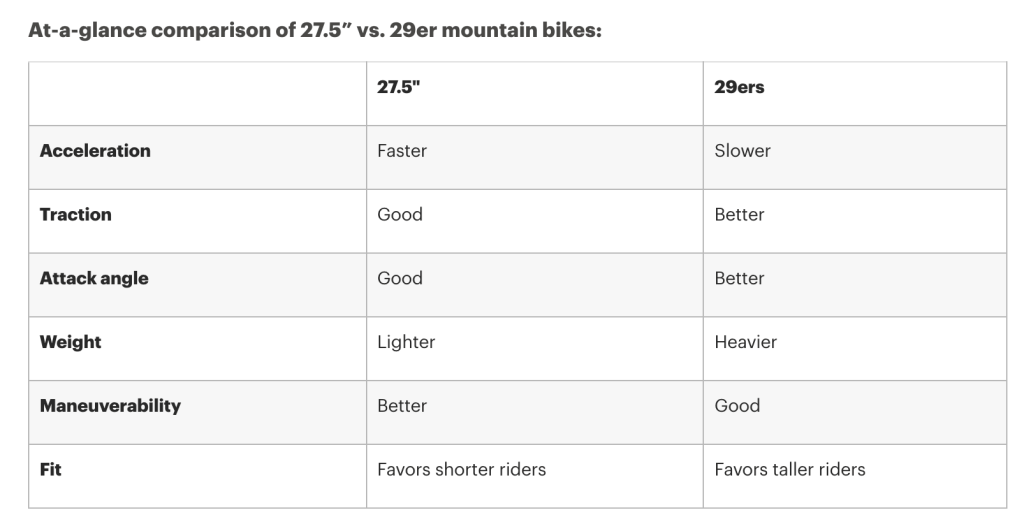Click the Favors taller riders cell
The image size is (1024, 524).
tap(790, 469)
